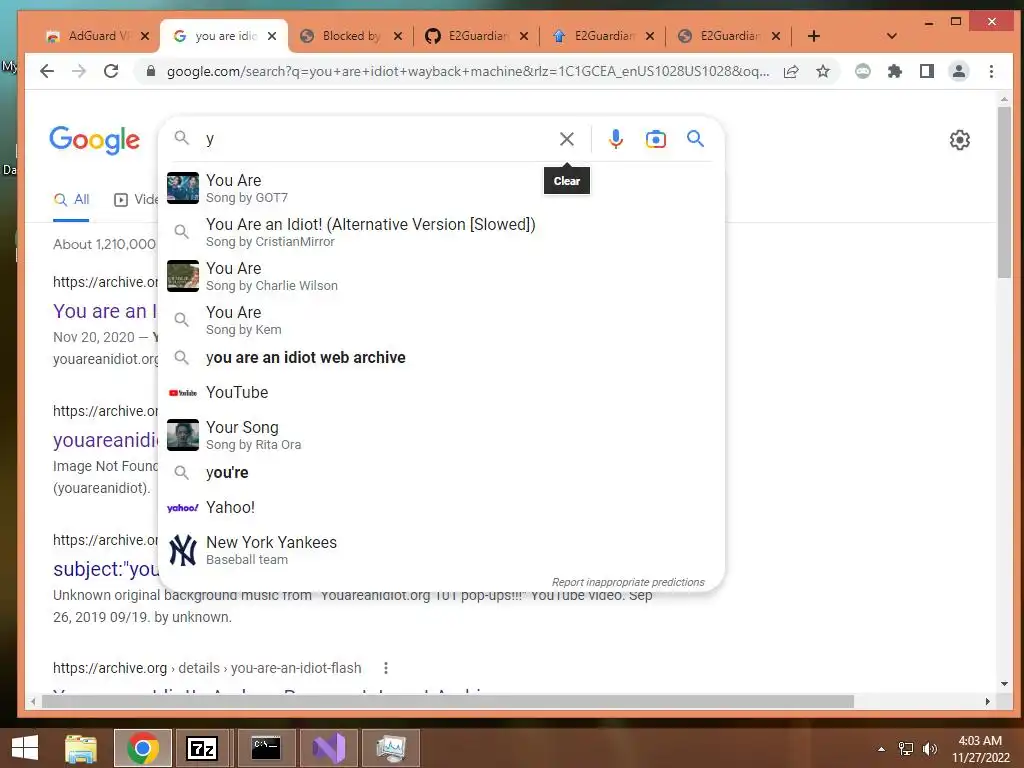Open the 'subject:"you' search result
Viewport: 1024px width, 768px height.
(105, 569)
